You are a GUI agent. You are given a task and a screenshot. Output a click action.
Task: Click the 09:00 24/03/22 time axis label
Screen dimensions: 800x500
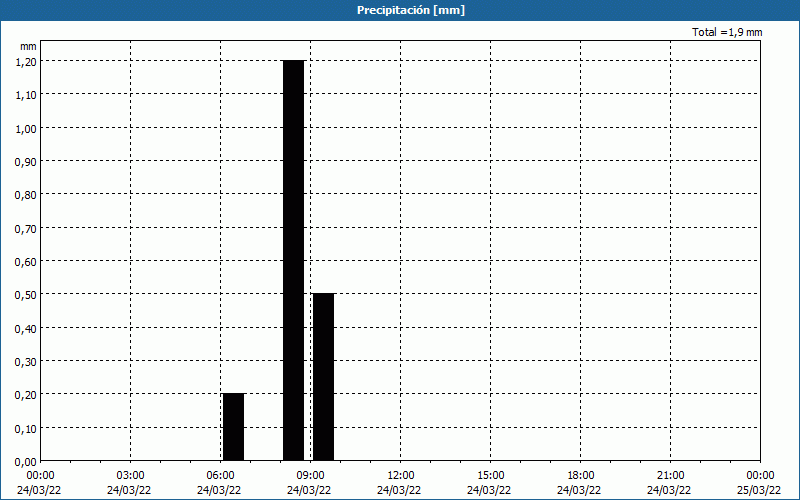coord(309,483)
